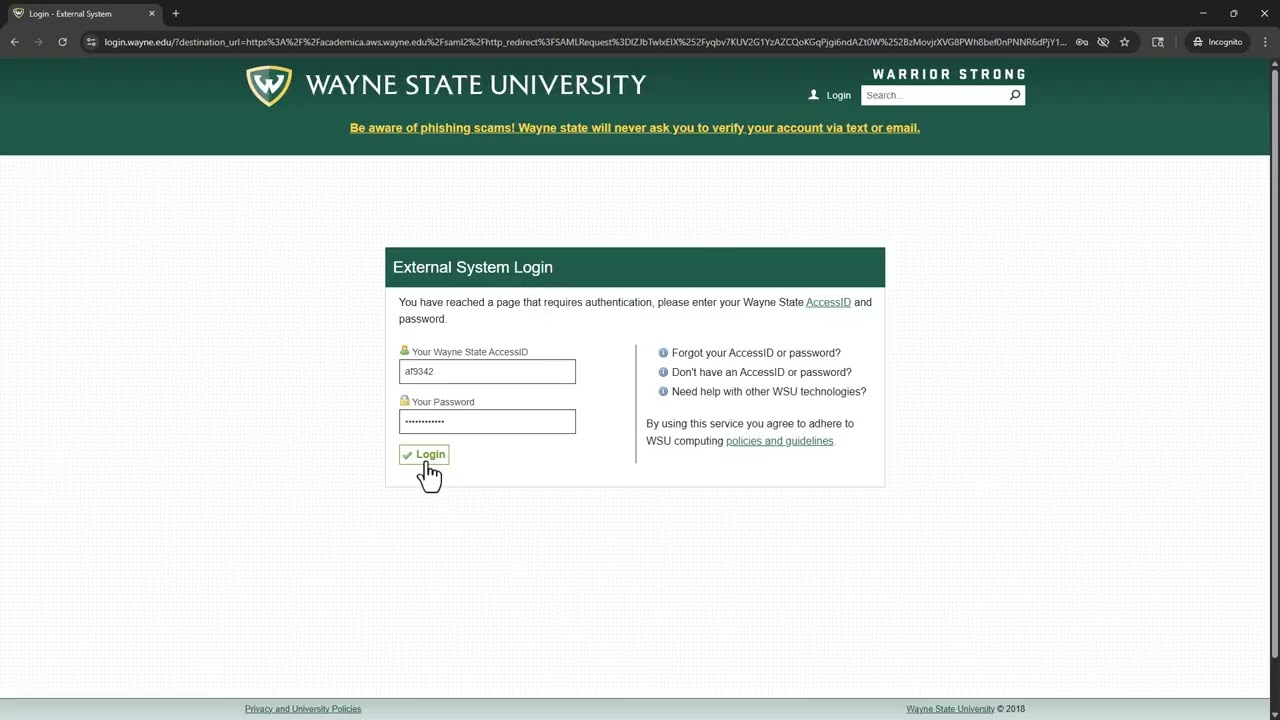Click the green Login button

[424, 455]
